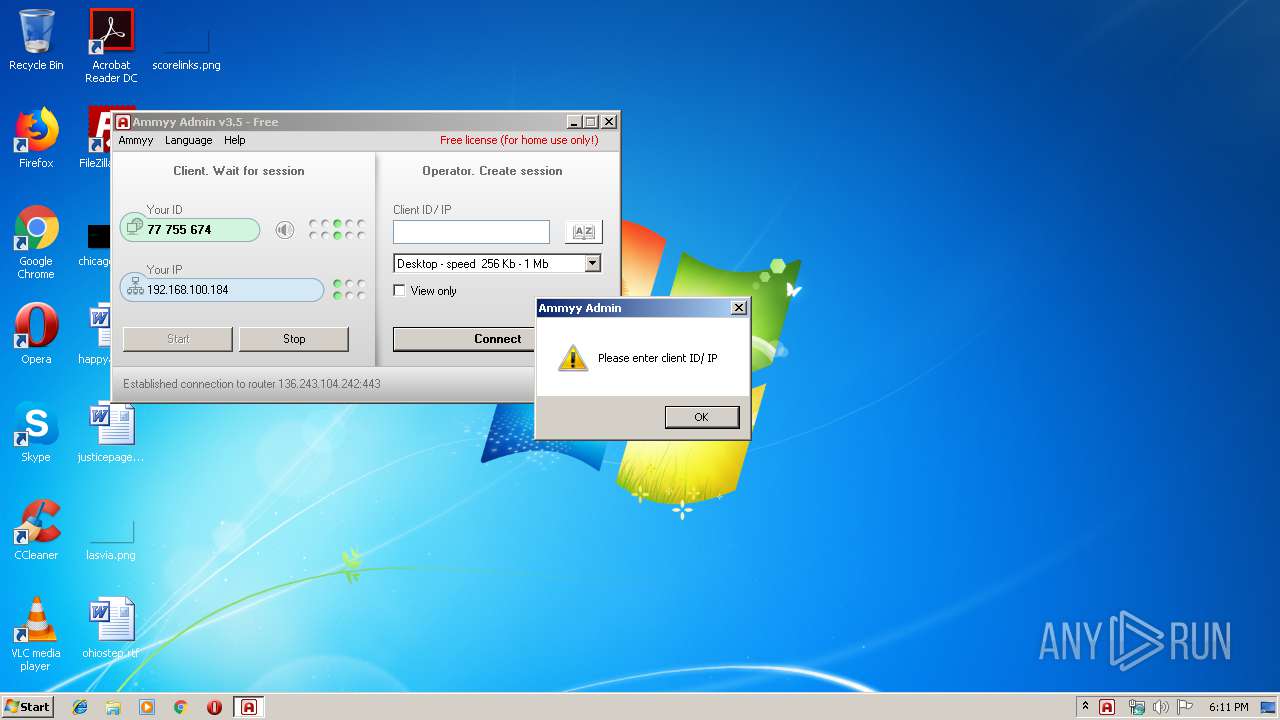Toggle the View only checkbox
This screenshot has height=720, width=1280.
point(399,291)
